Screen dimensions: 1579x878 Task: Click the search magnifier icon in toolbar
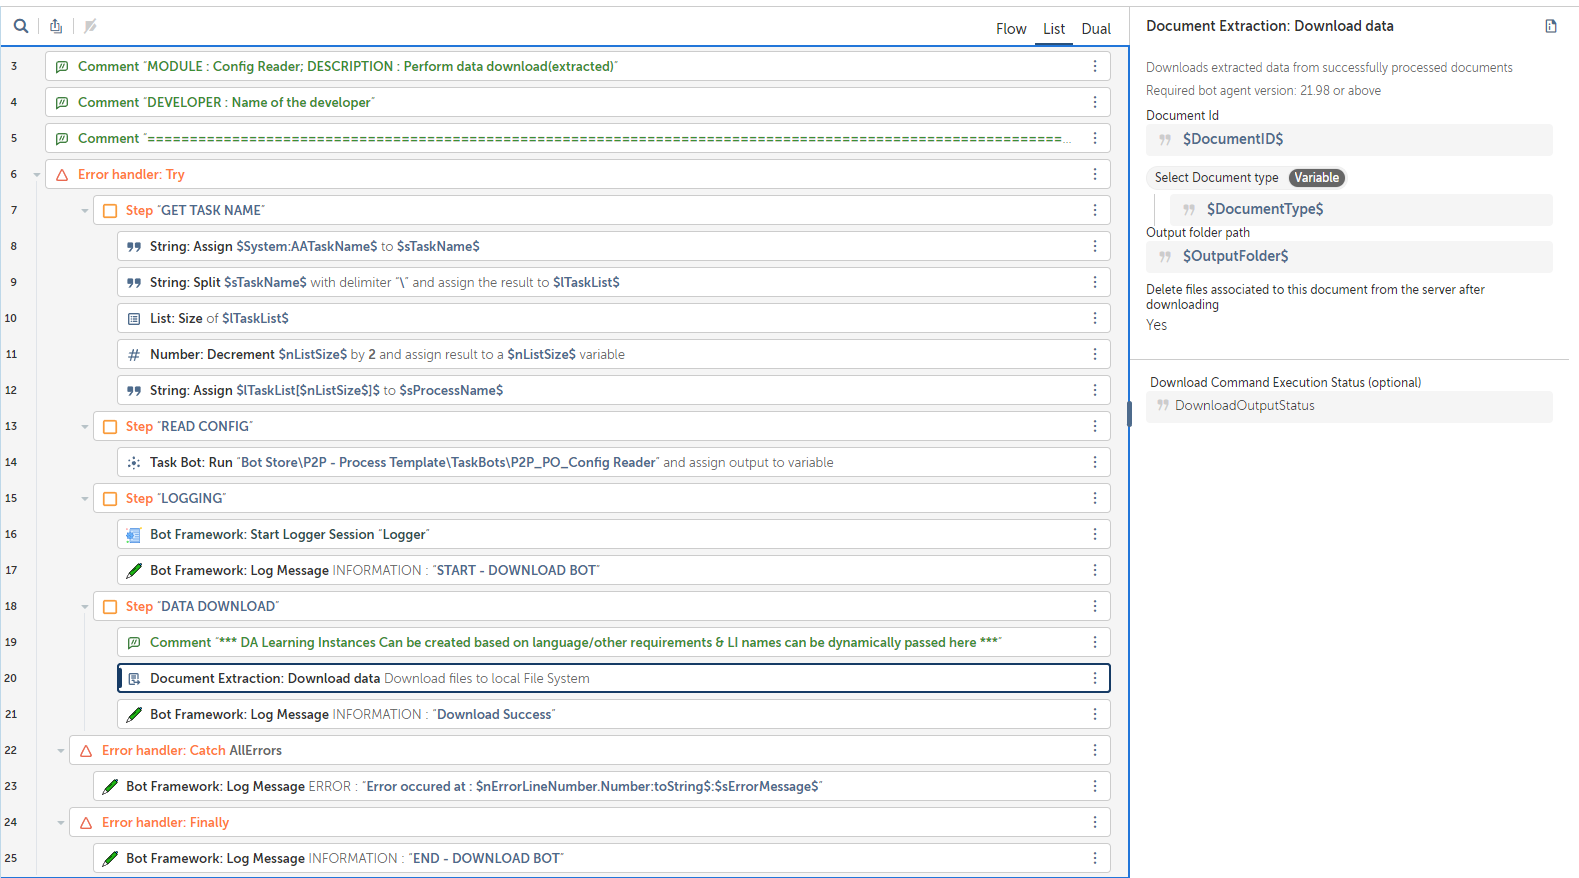(x=20, y=26)
